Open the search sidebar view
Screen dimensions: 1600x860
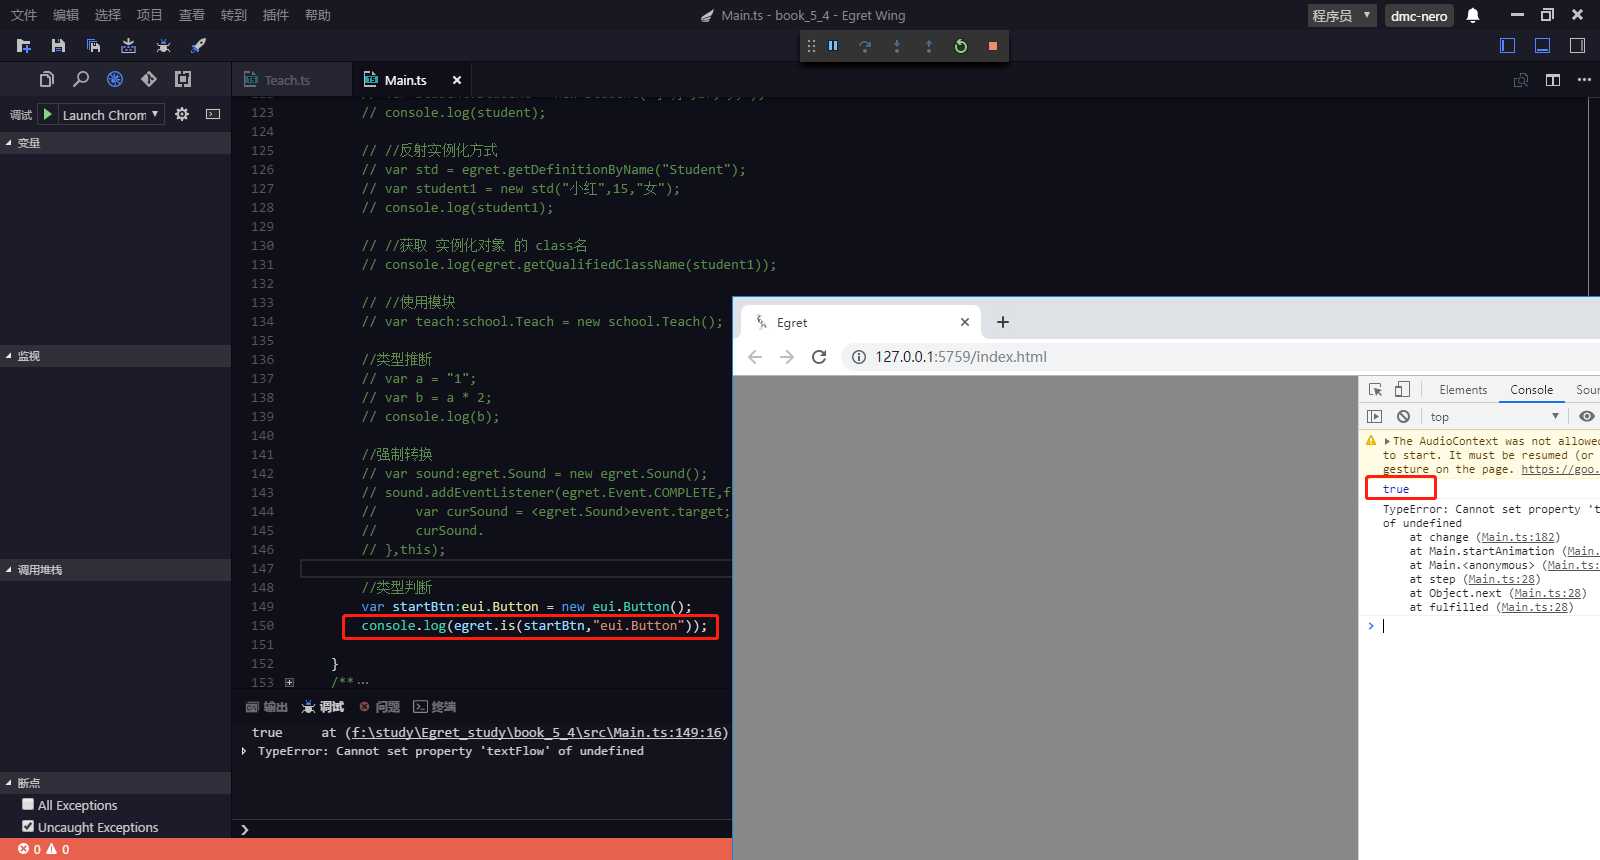pyautogui.click(x=81, y=79)
